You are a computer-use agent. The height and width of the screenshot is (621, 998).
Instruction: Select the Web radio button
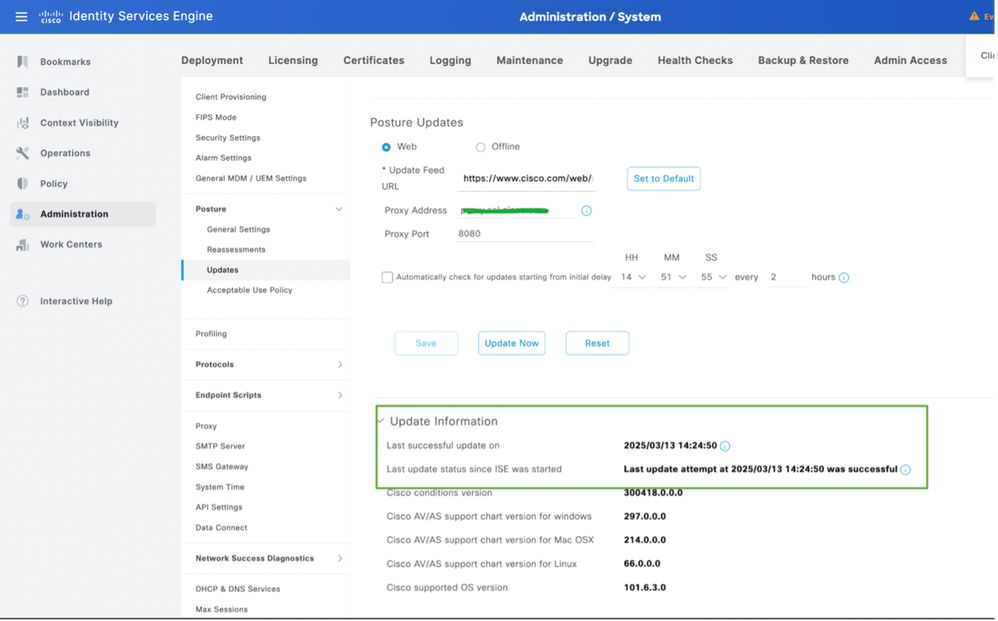(386, 147)
